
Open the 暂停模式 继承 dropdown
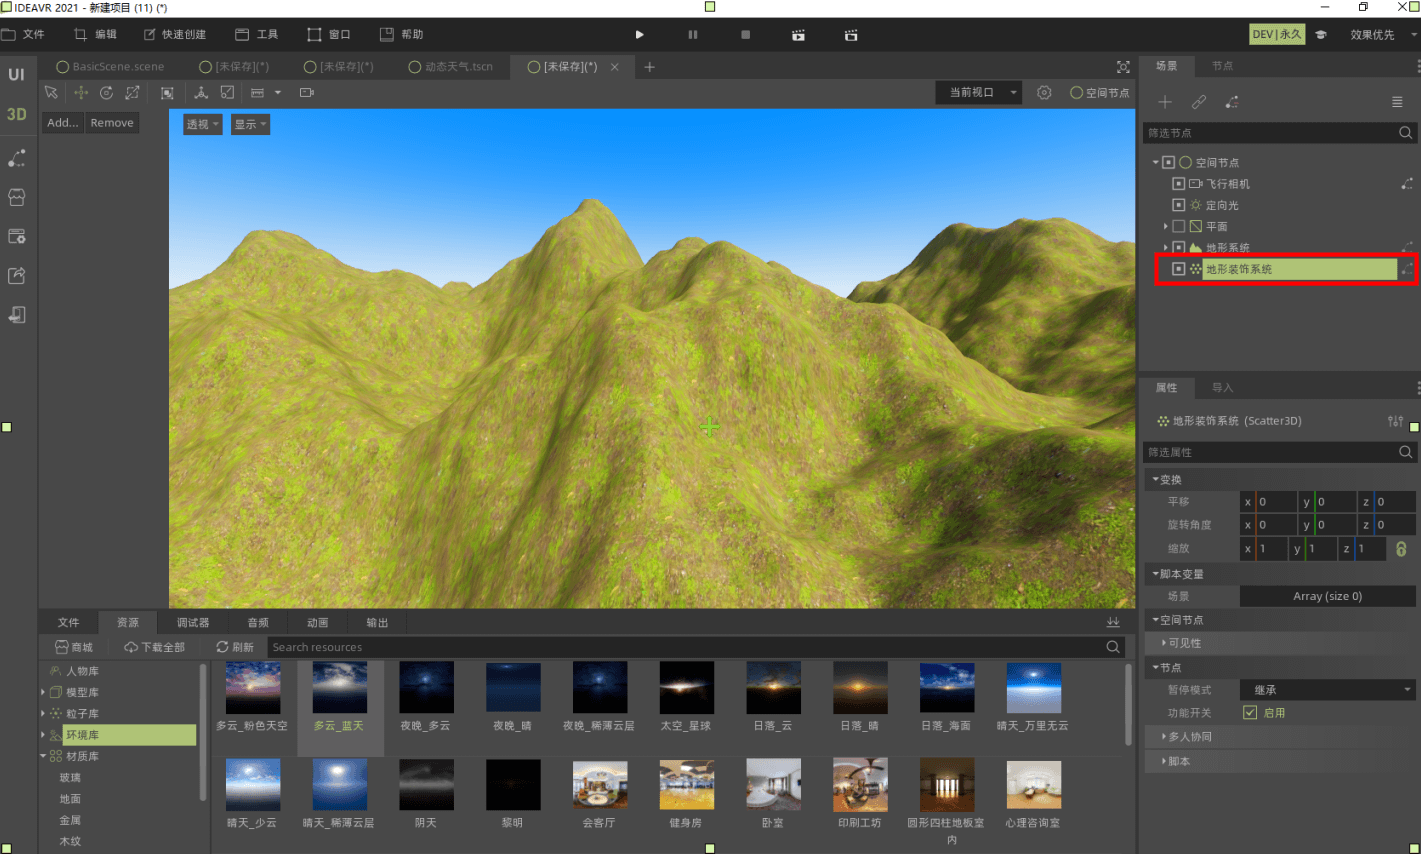pyautogui.click(x=1328, y=690)
